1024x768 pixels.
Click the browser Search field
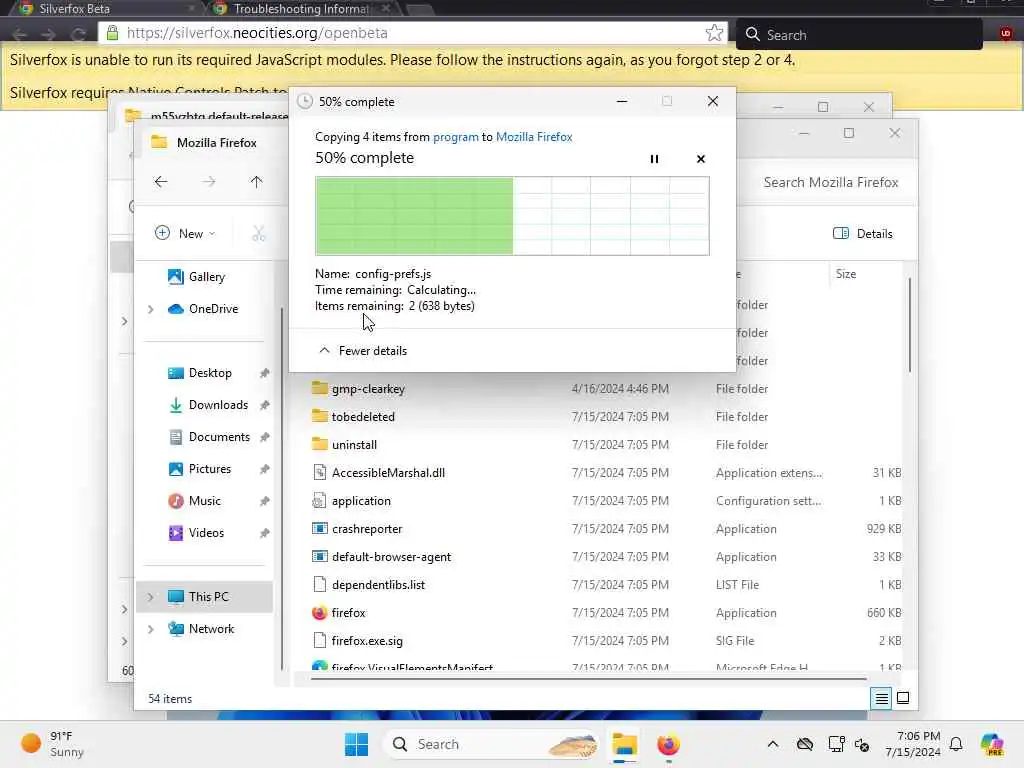pos(859,34)
